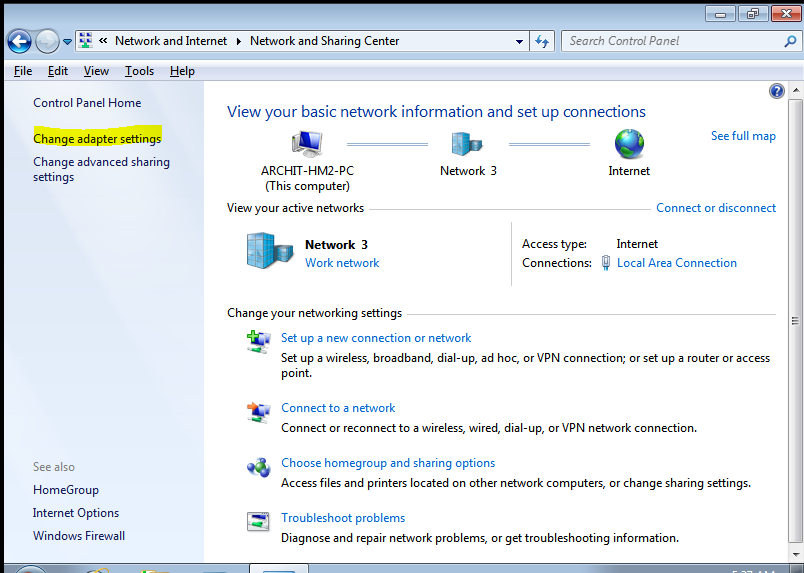Click the homegroup and sharing options icon
This screenshot has width=804, height=573.
click(x=258, y=467)
